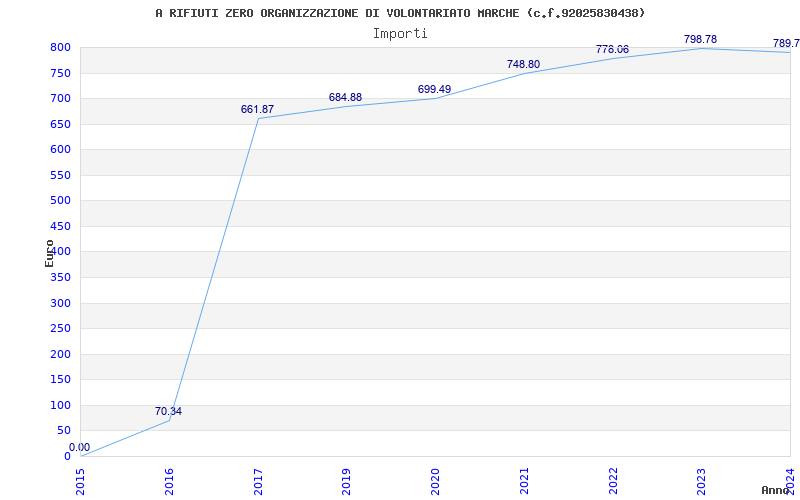Select the 70.34 data label

pos(168,411)
